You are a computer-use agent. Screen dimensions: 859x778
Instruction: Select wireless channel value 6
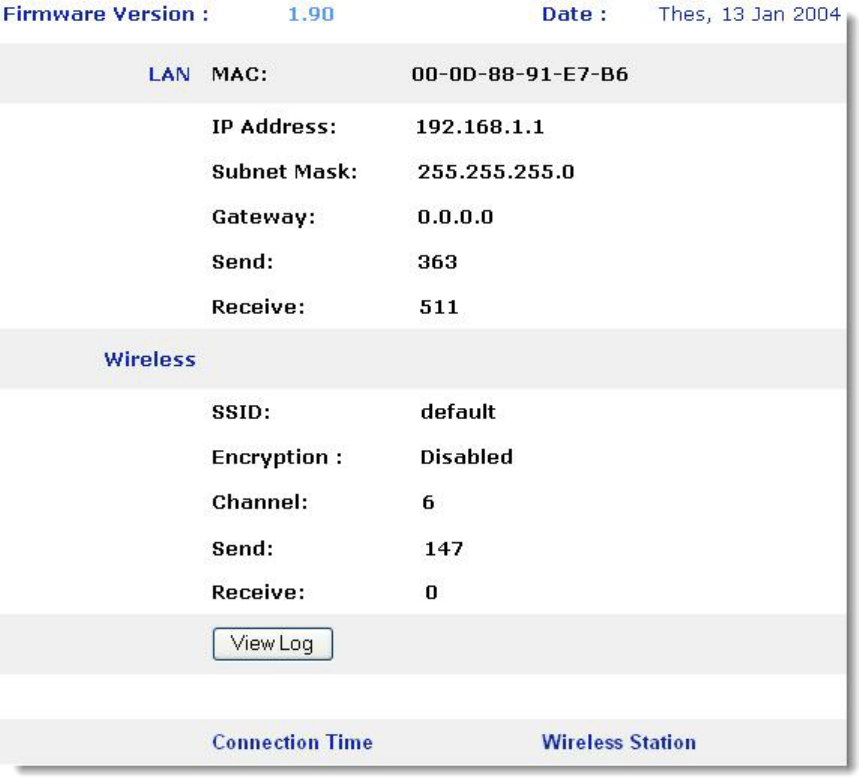(428, 502)
